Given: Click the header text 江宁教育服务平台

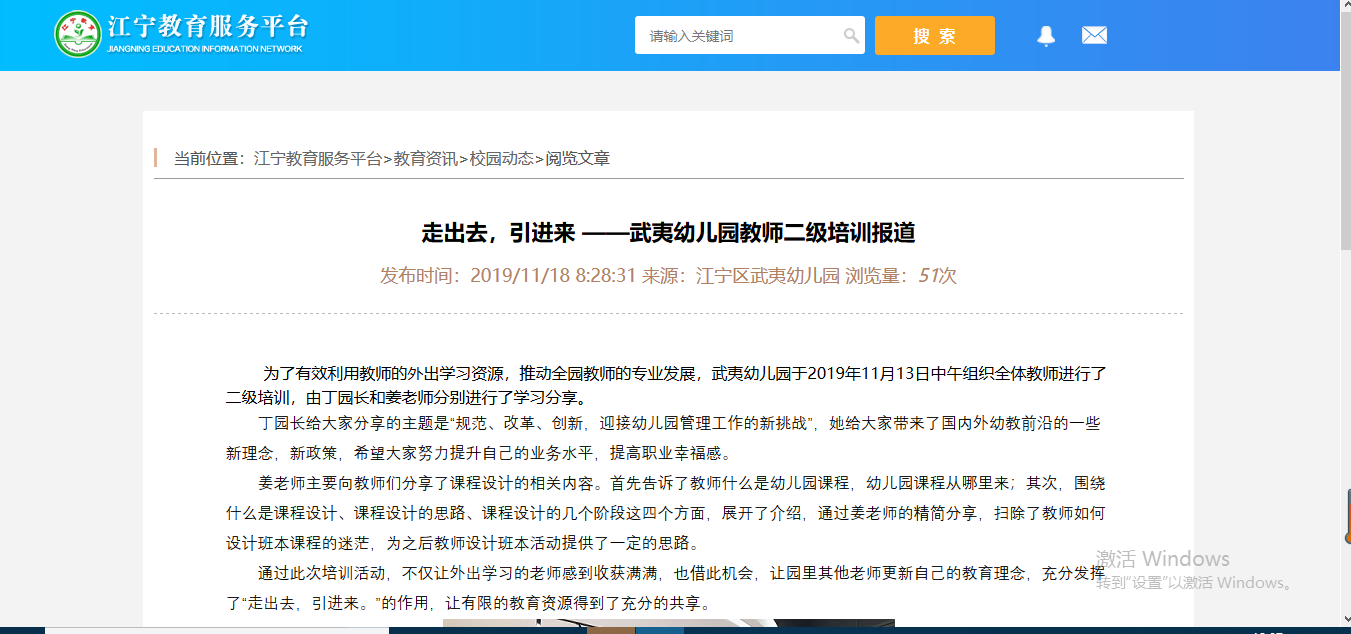Looking at the screenshot, I should pyautogui.click(x=208, y=27).
